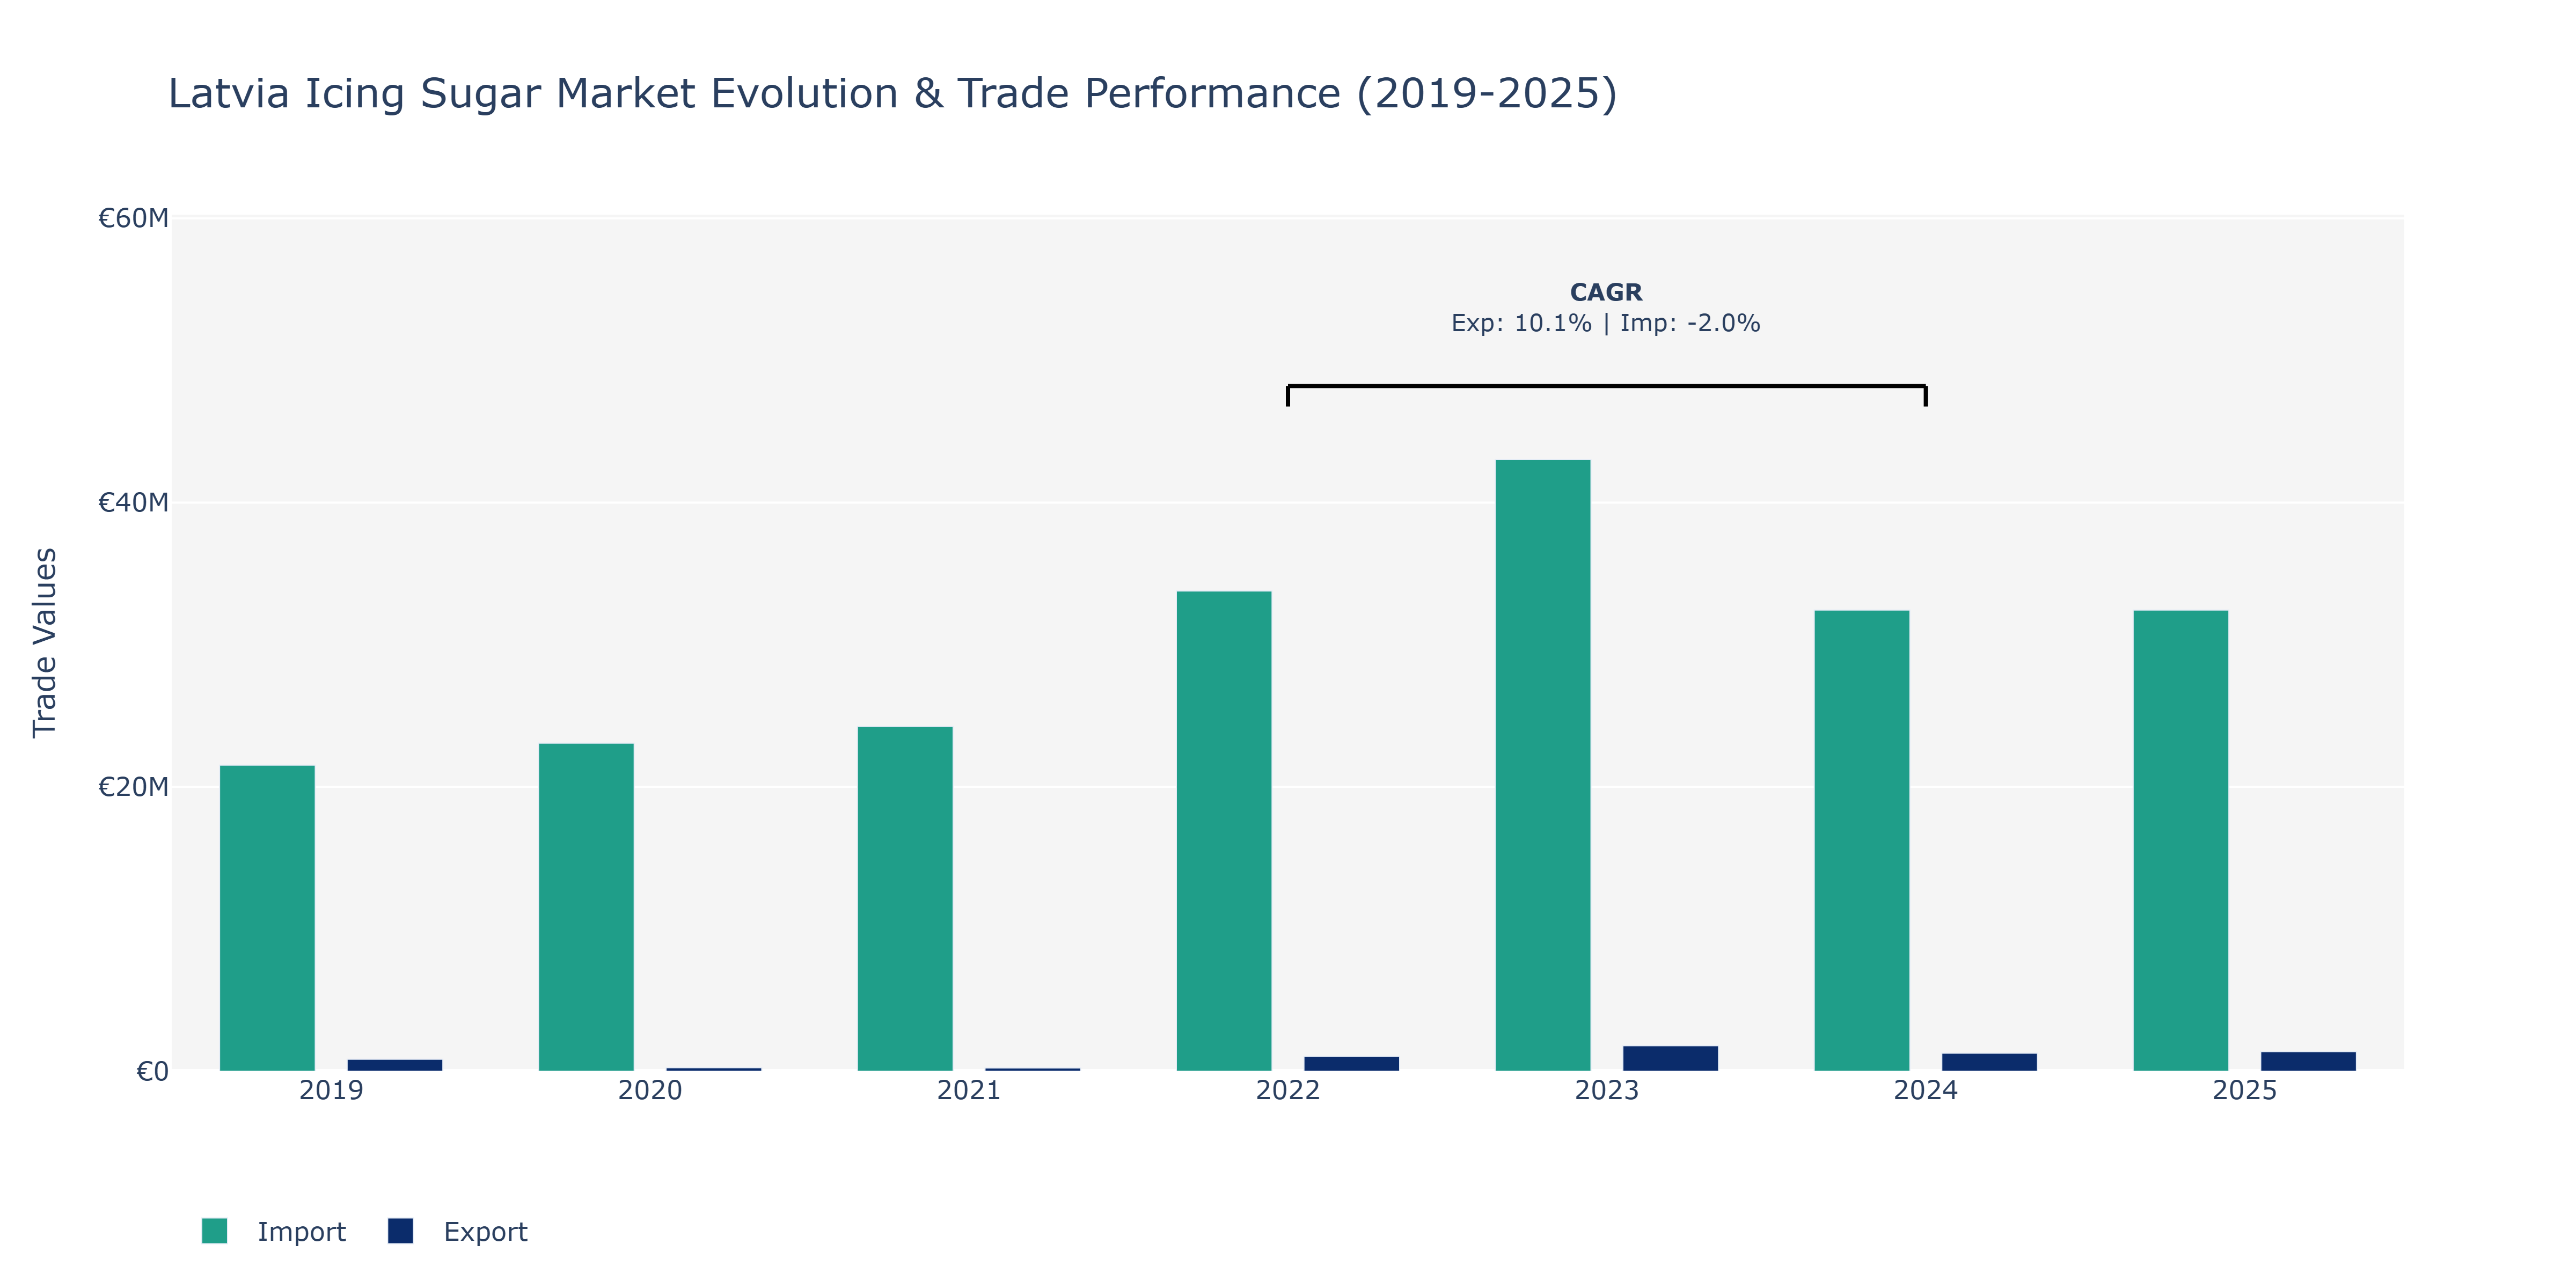Viewport: 2576px width, 1288px height.
Task: Click the 2025 Export bar
Action: pyautogui.click(x=2309, y=1061)
